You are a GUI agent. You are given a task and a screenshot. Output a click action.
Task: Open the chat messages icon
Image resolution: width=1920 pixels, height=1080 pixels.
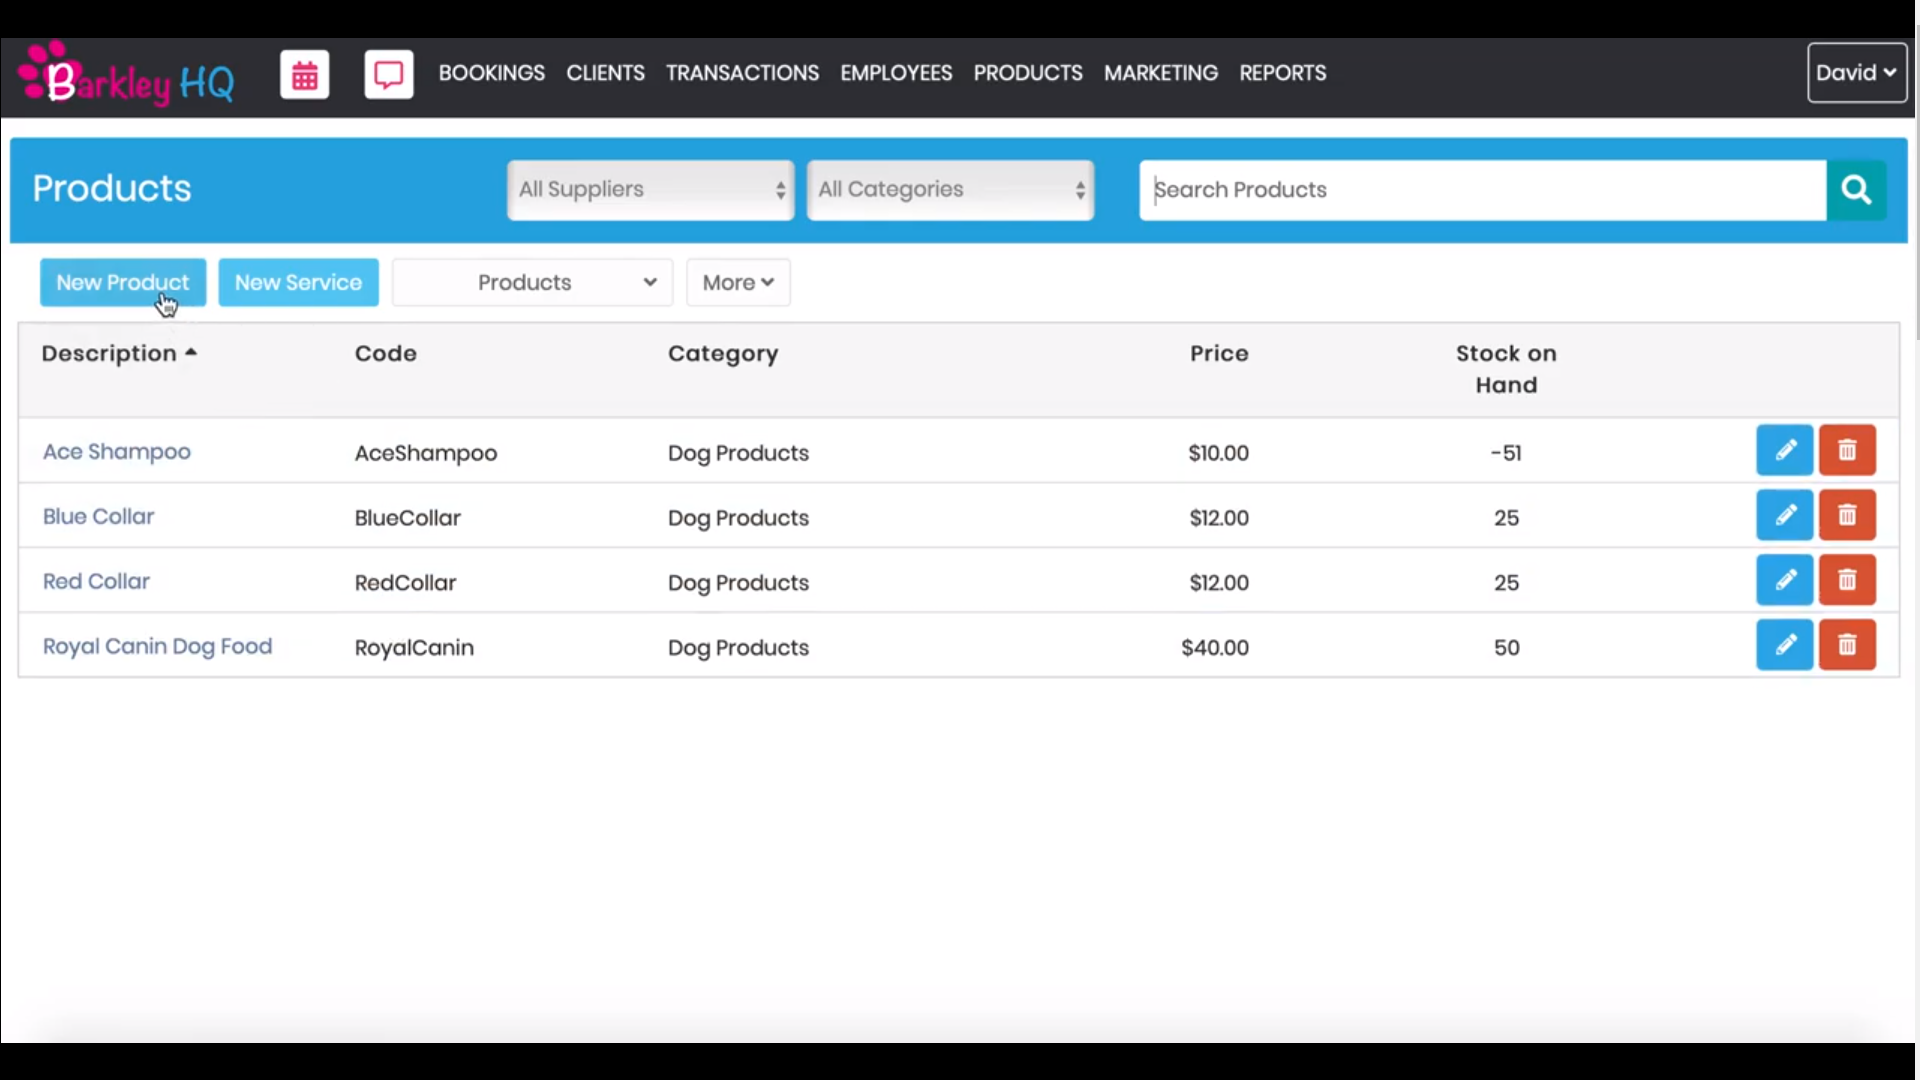tap(388, 74)
